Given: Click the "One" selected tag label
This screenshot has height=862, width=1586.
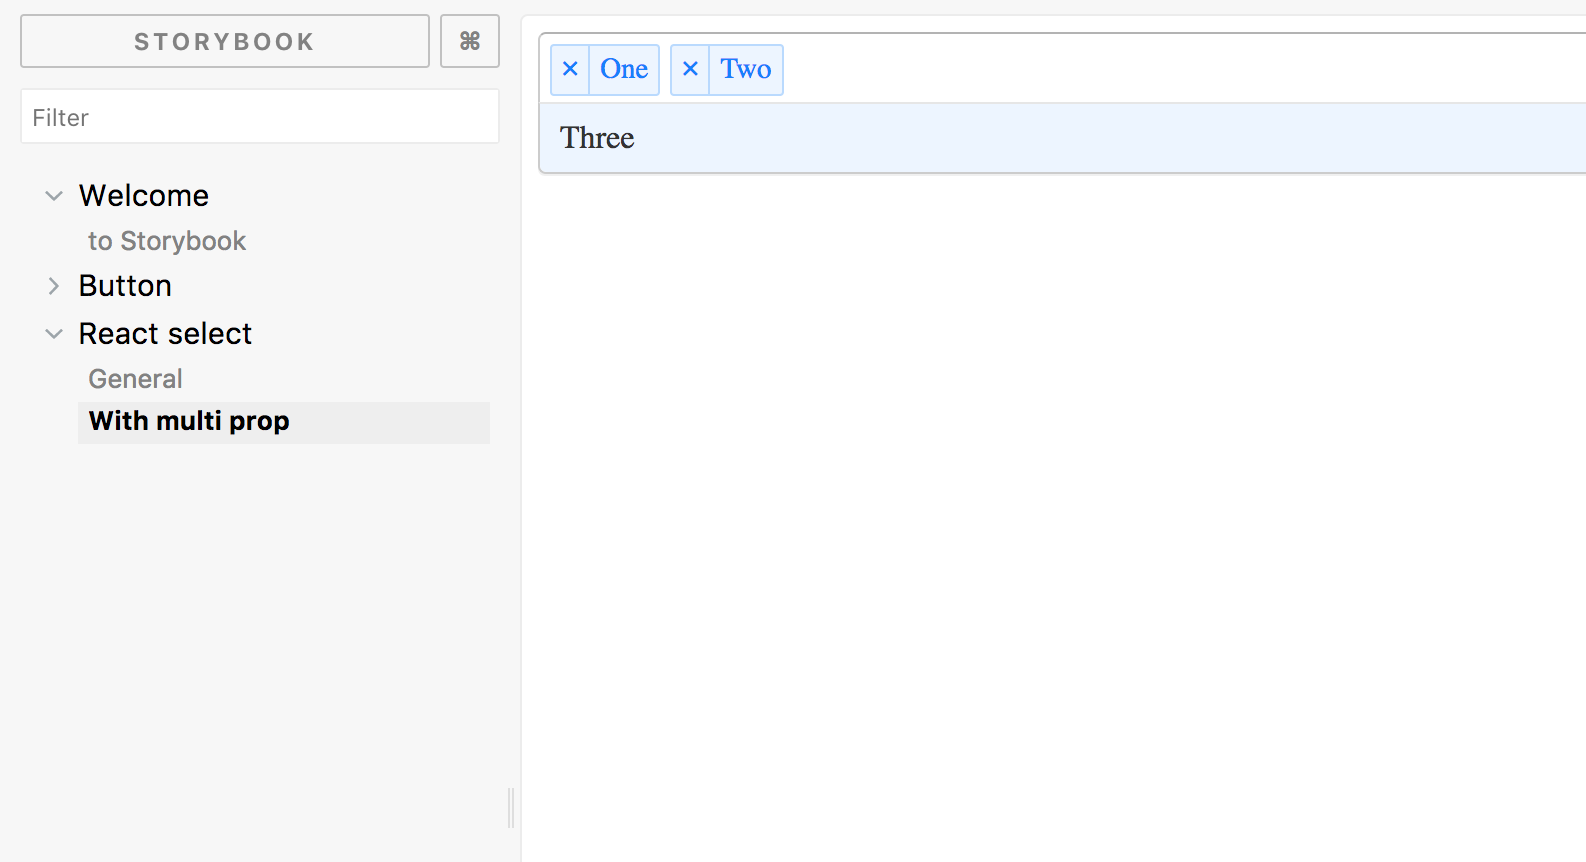Looking at the screenshot, I should point(624,69).
